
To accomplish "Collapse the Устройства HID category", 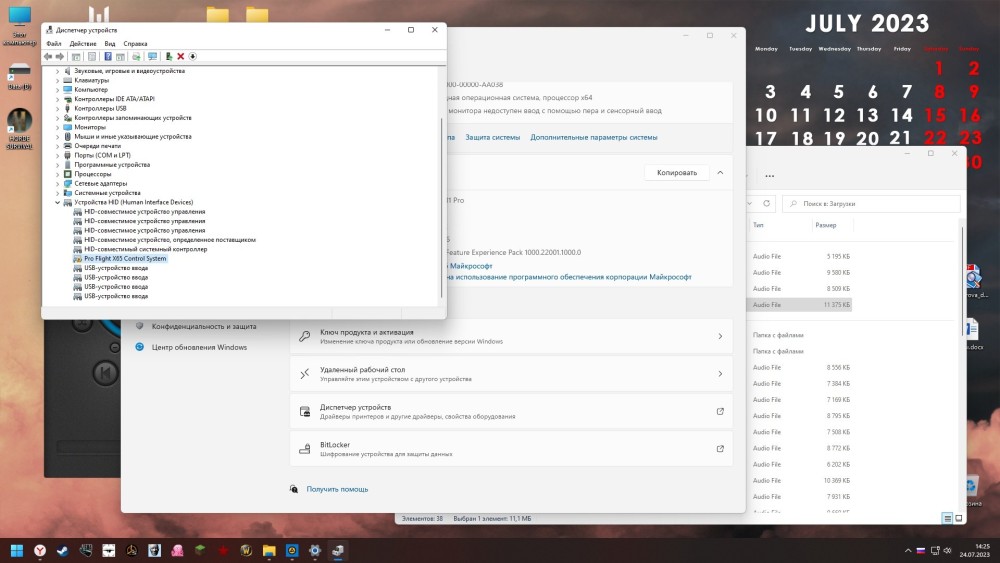I will [x=57, y=202].
